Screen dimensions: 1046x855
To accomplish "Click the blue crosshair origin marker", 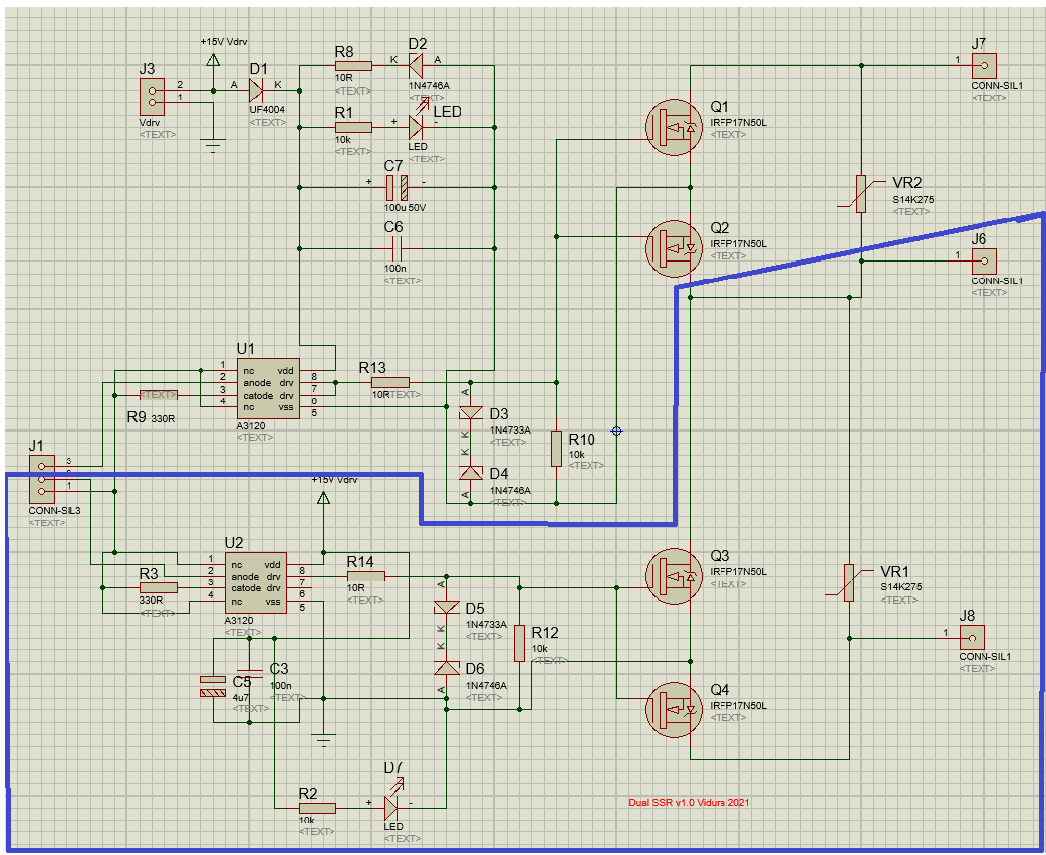I will pyautogui.click(x=616, y=431).
